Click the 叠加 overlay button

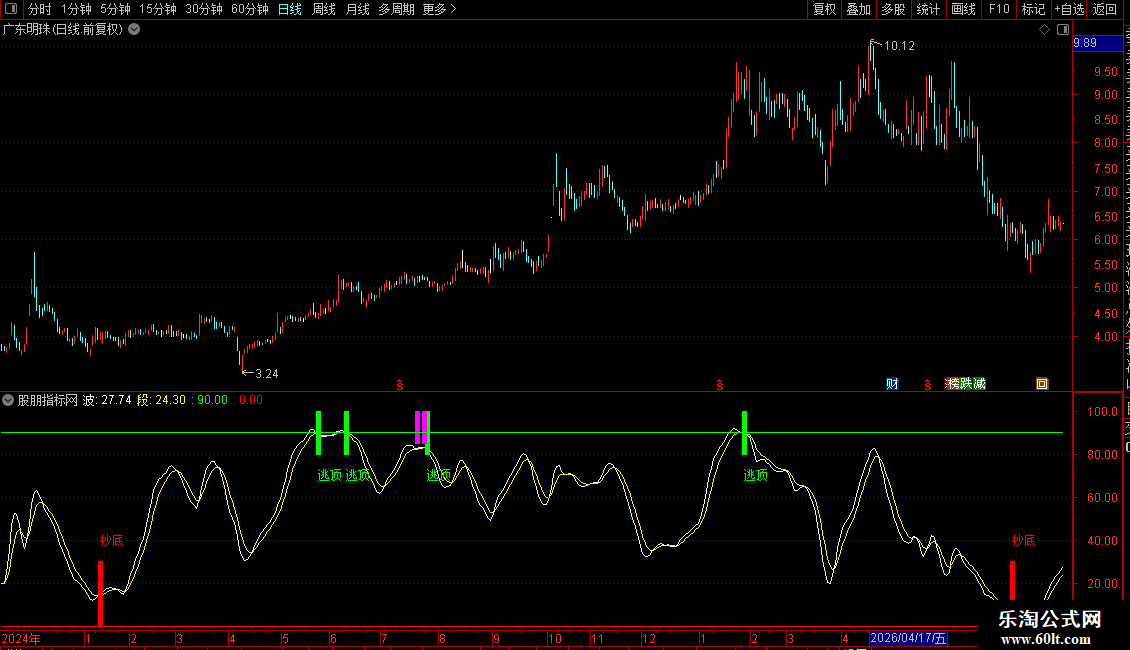point(858,9)
